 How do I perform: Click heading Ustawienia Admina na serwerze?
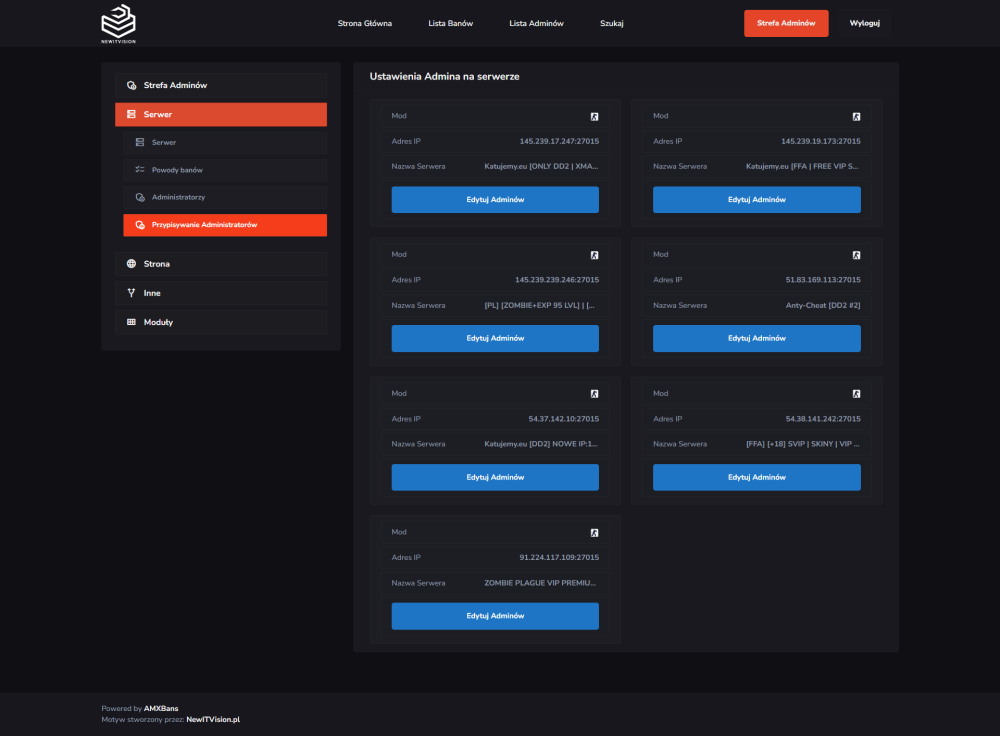445,77
